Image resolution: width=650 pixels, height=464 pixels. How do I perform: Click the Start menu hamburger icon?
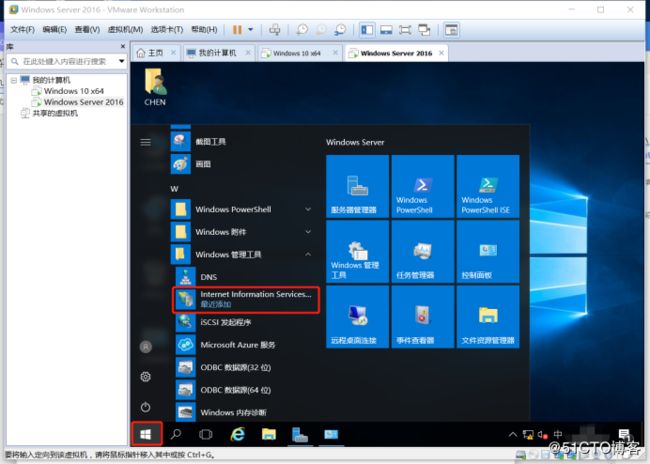[x=146, y=143]
